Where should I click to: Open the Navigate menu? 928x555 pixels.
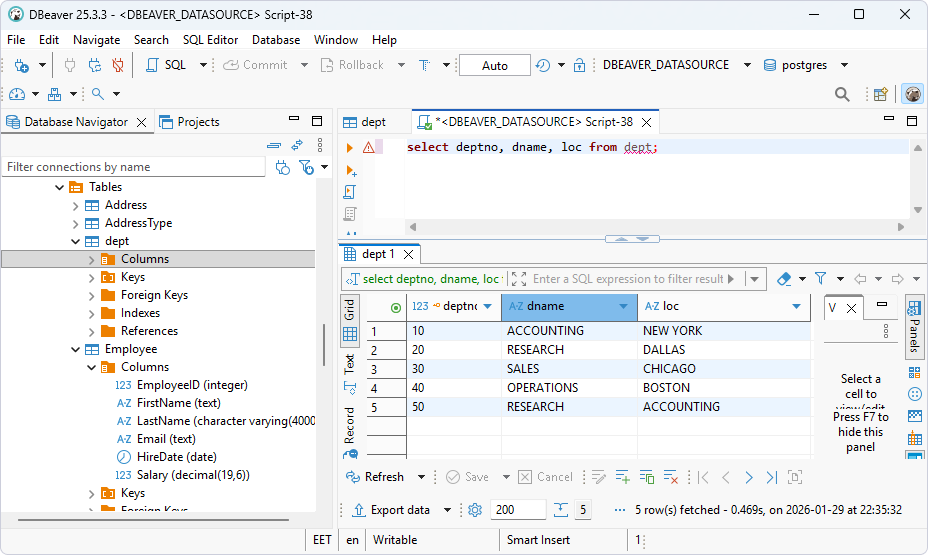coord(96,40)
